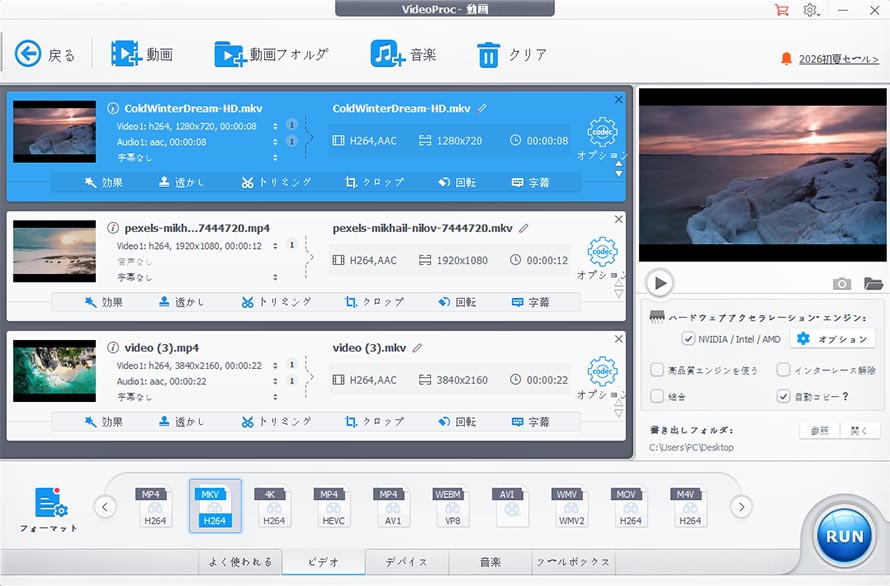
Task: Rename output ColdWinterDream-HD.mkv with pencil icon
Action: [482, 108]
